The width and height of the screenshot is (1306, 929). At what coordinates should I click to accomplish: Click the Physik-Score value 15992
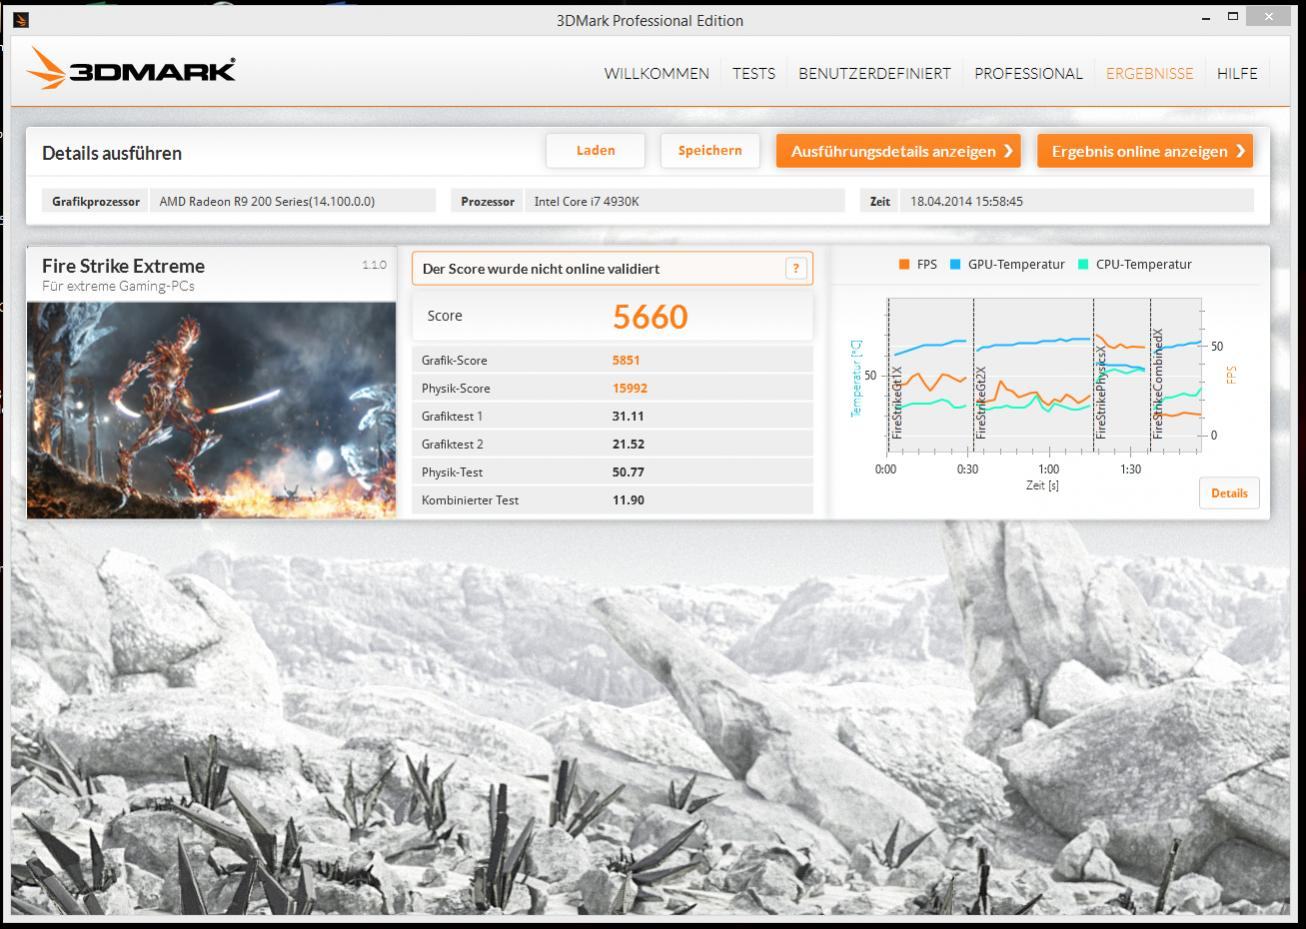pyautogui.click(x=630, y=388)
